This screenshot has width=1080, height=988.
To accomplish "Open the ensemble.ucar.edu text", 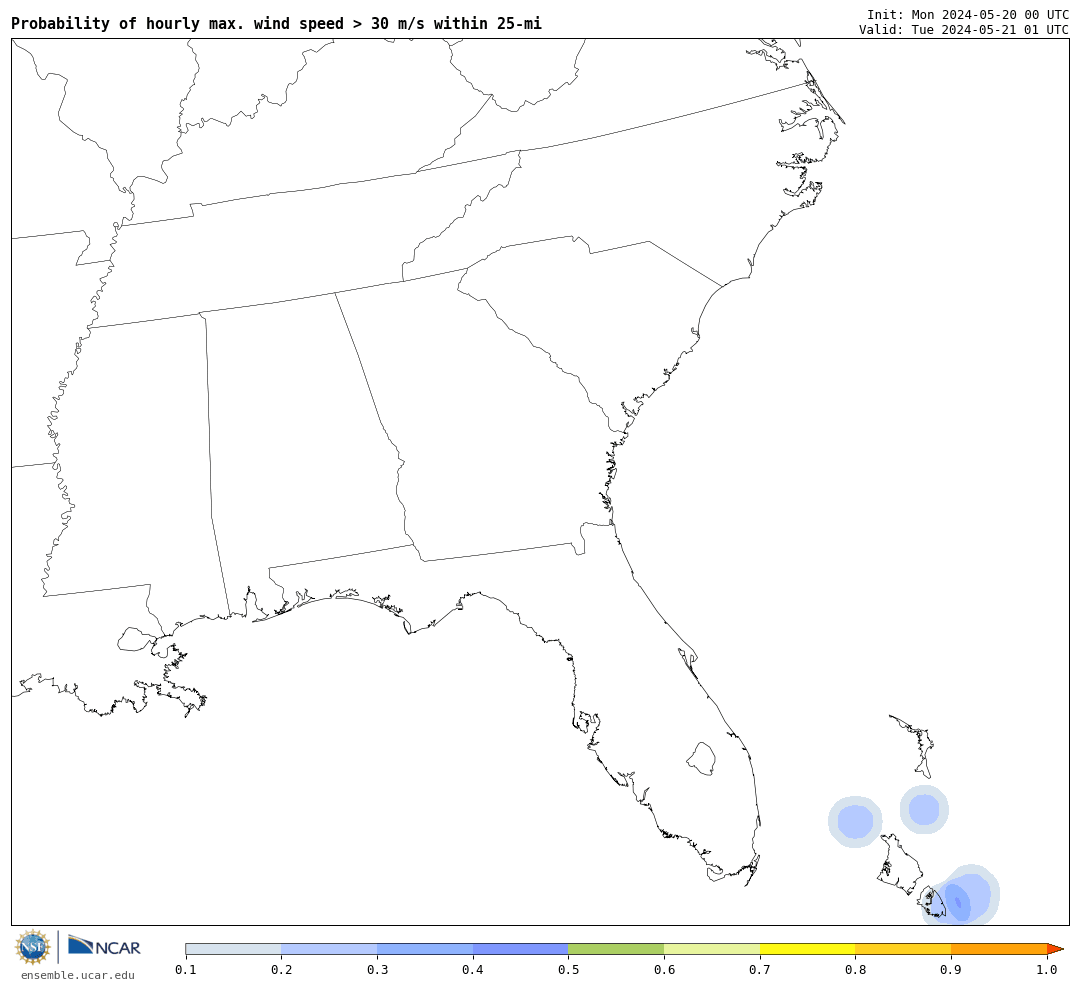I will (78, 975).
